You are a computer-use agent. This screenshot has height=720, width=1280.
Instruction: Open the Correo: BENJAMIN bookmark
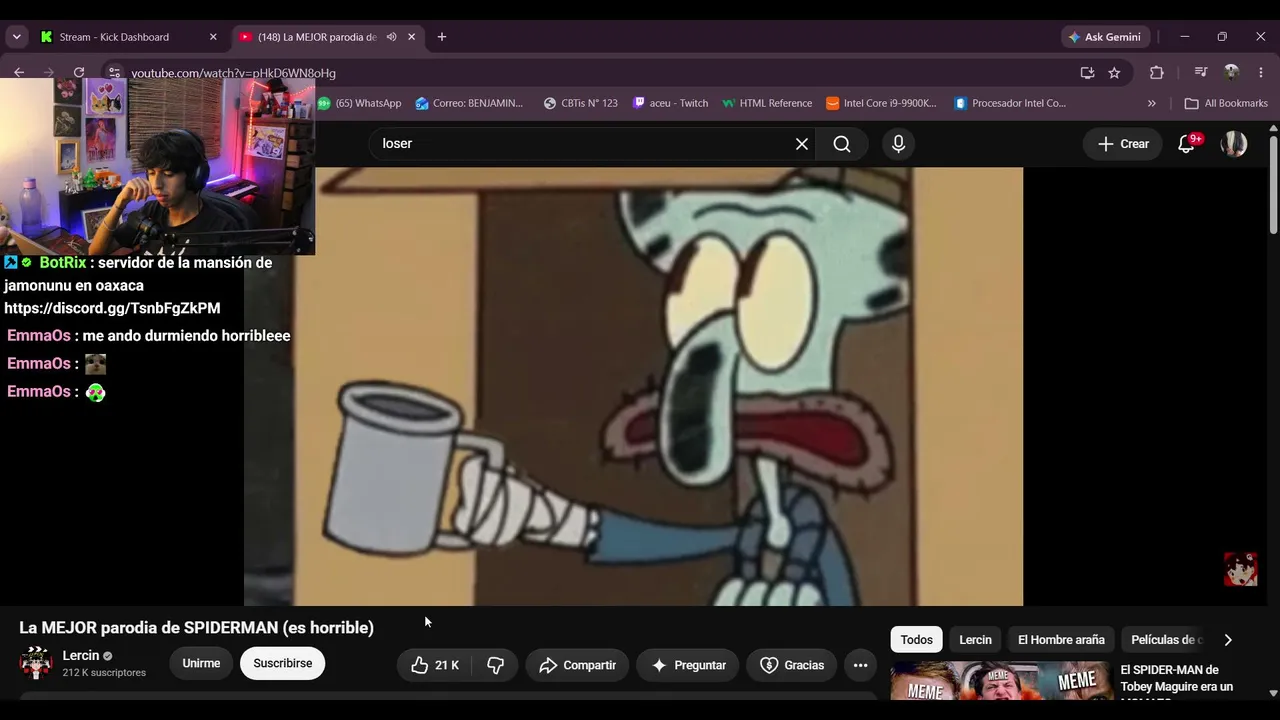click(x=469, y=103)
